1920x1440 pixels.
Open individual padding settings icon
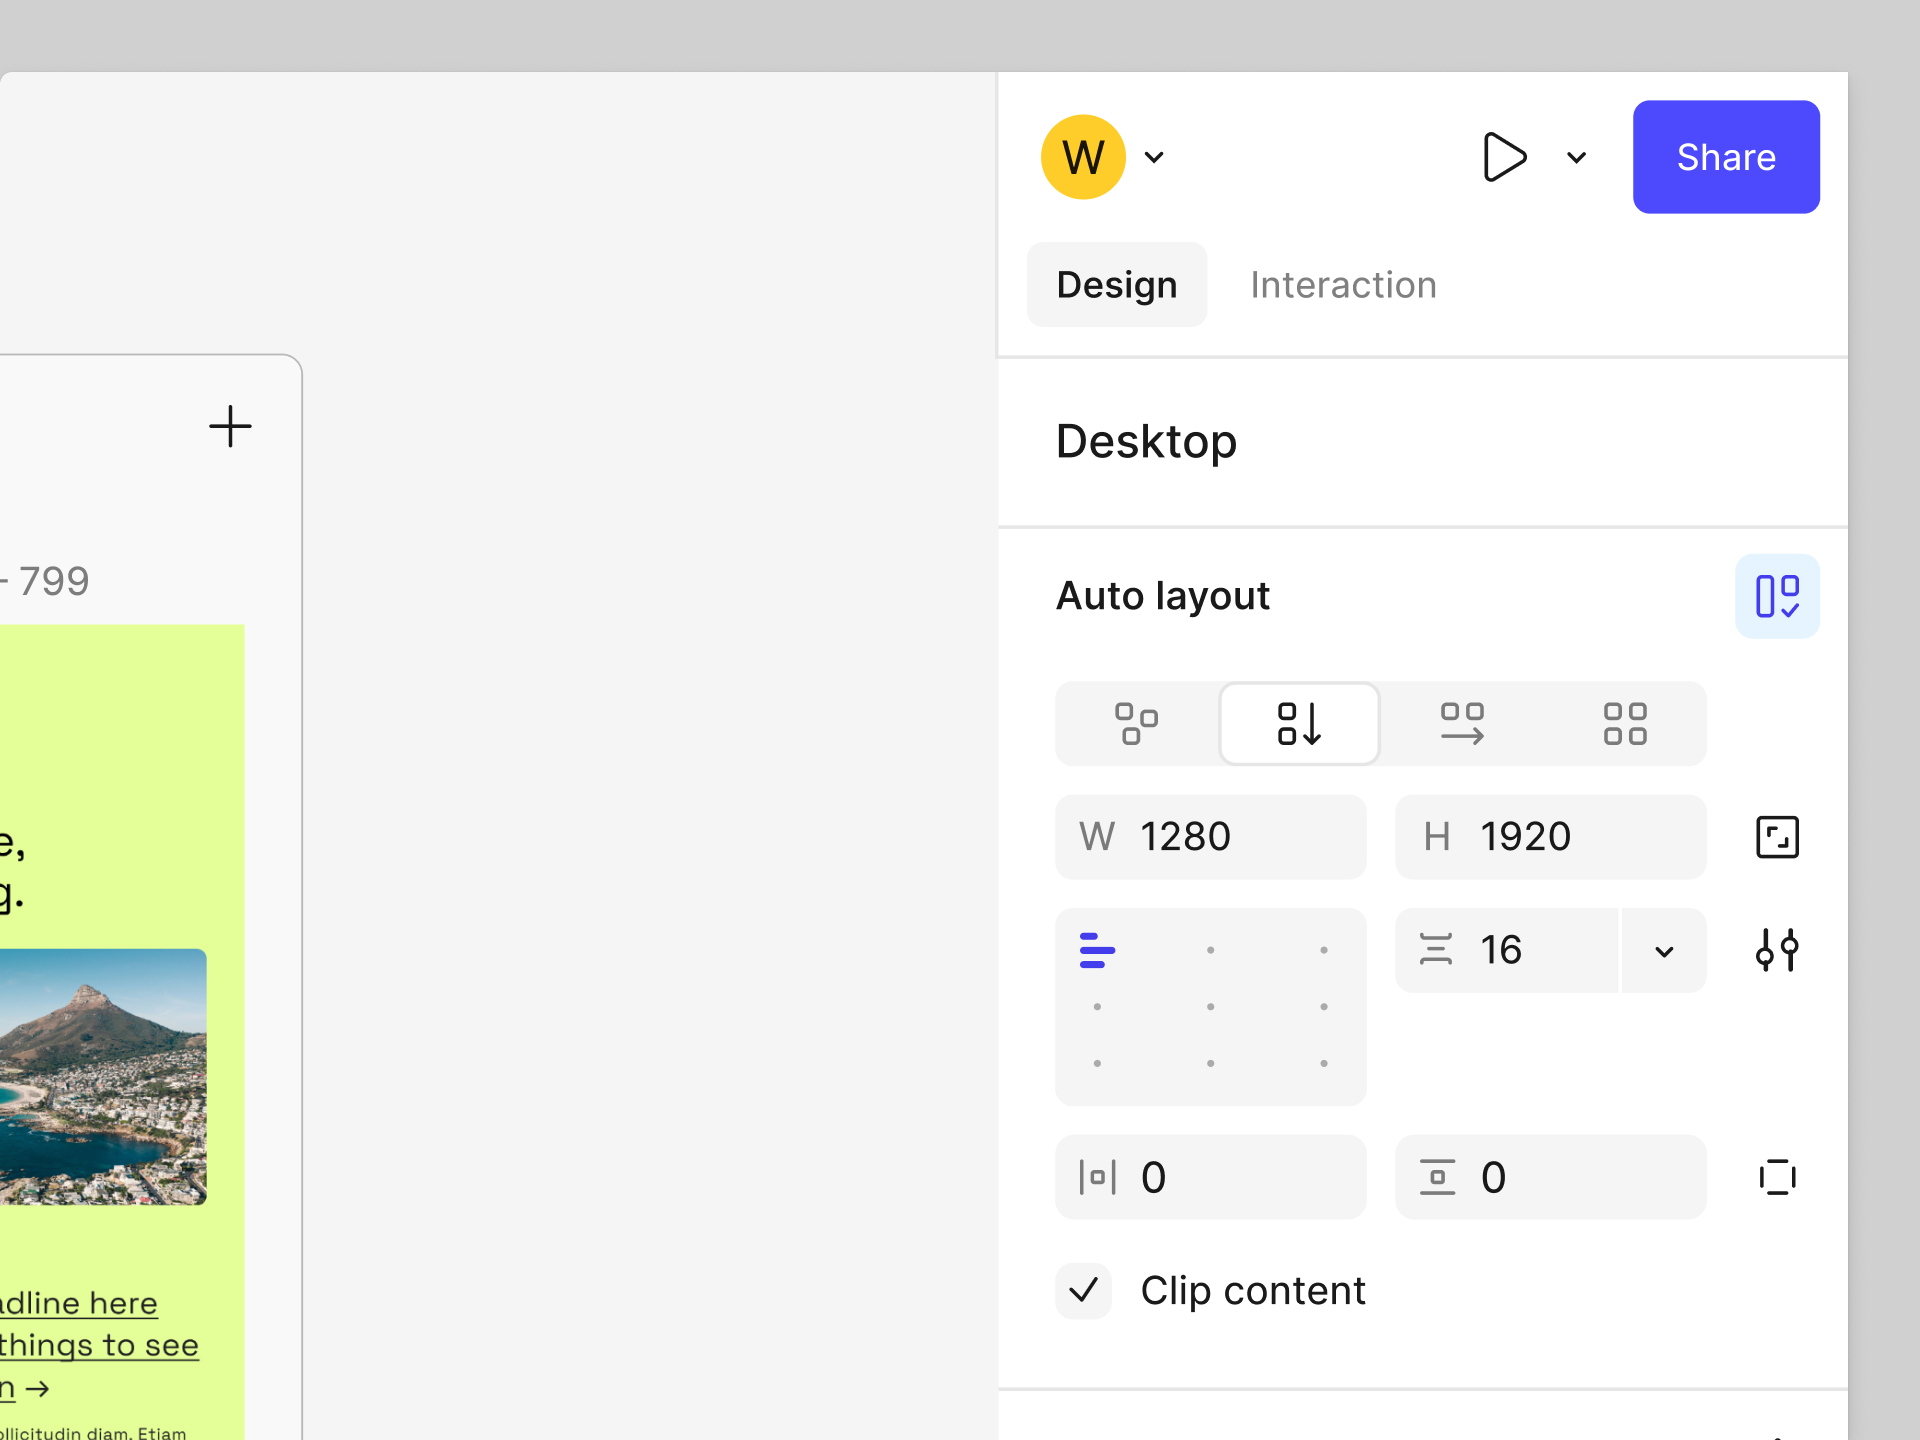[x=1777, y=1177]
